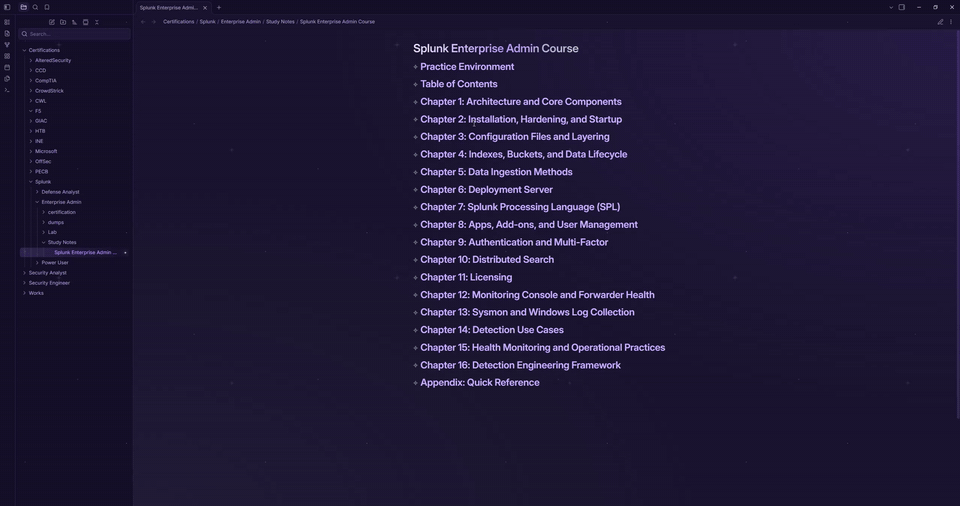Viewport: 960px width, 506px height.
Task: Toggle the left sidebar collapse icon
Action: click(x=7, y=7)
